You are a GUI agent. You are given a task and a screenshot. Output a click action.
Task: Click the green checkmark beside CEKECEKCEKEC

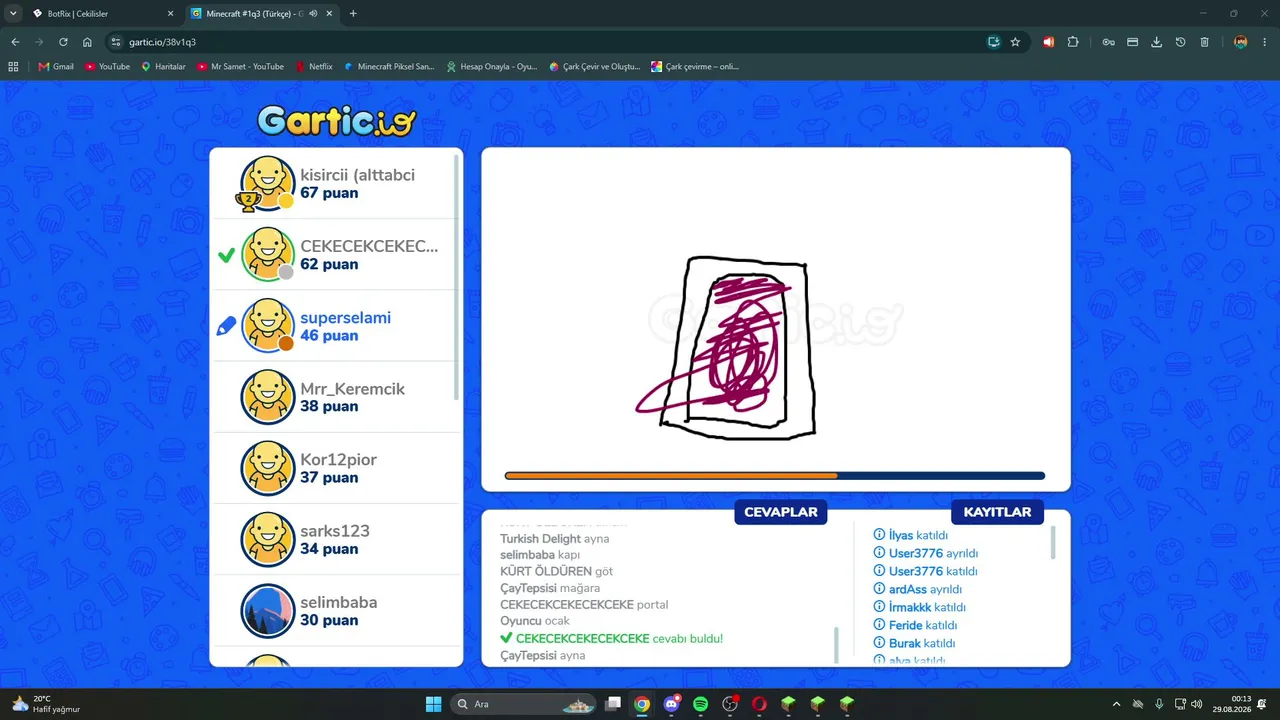226,255
